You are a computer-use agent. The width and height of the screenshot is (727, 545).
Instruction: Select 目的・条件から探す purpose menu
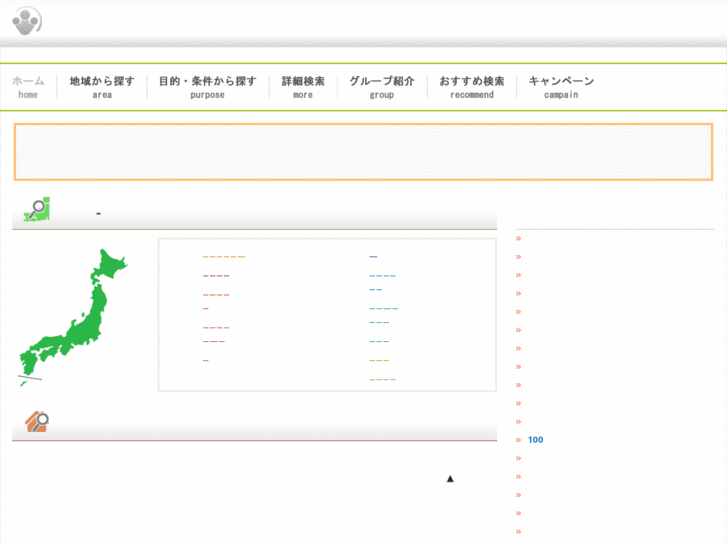[x=207, y=87]
